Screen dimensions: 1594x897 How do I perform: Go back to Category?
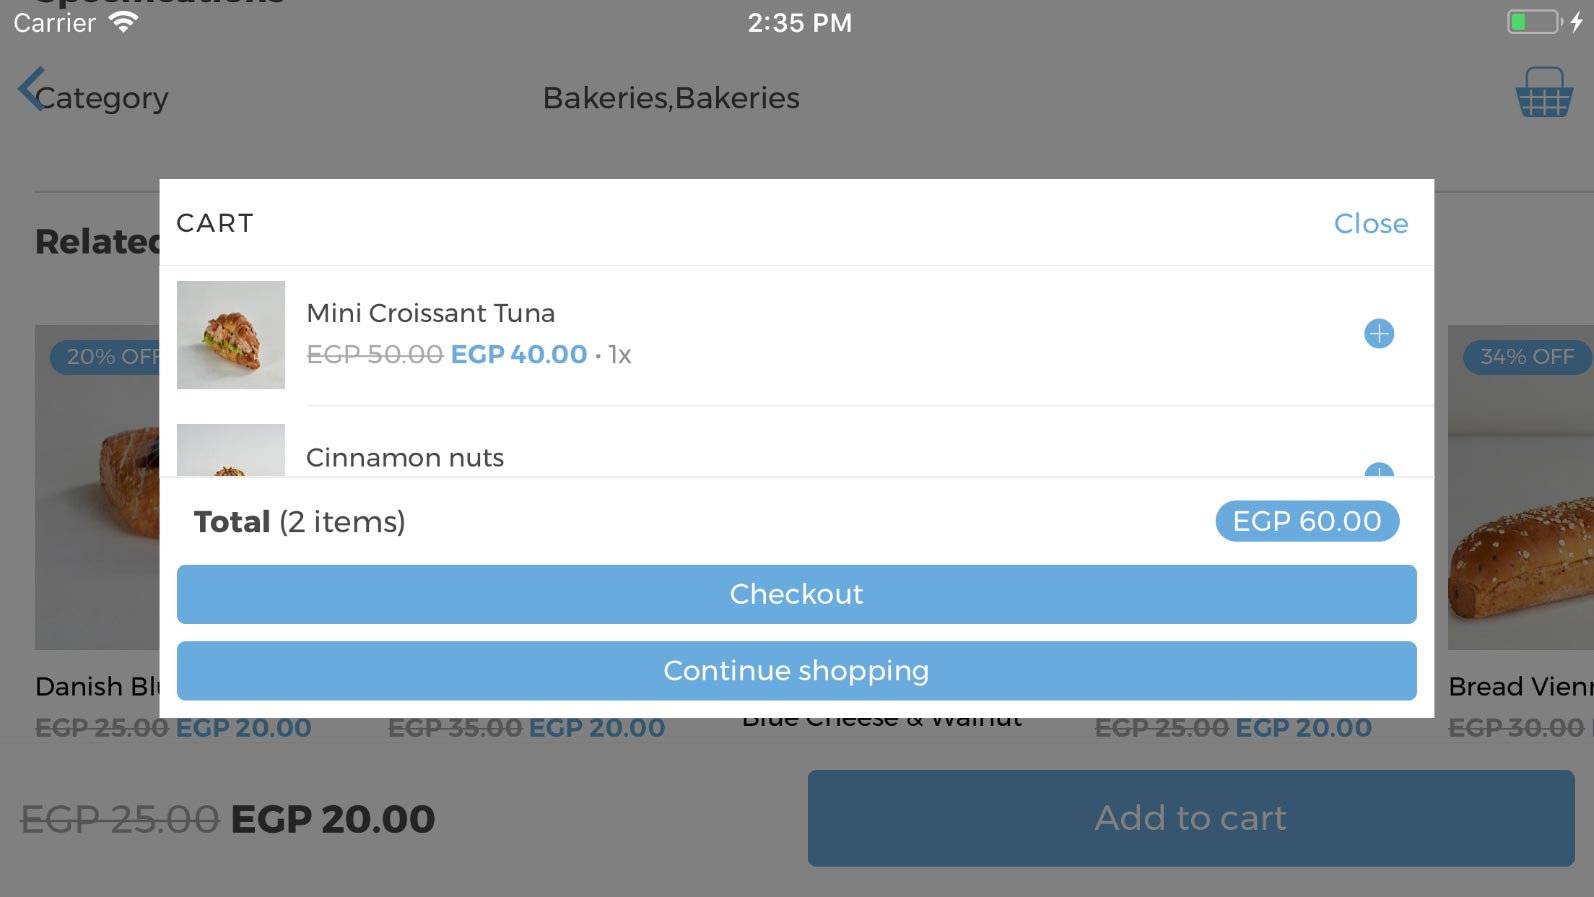[102, 98]
